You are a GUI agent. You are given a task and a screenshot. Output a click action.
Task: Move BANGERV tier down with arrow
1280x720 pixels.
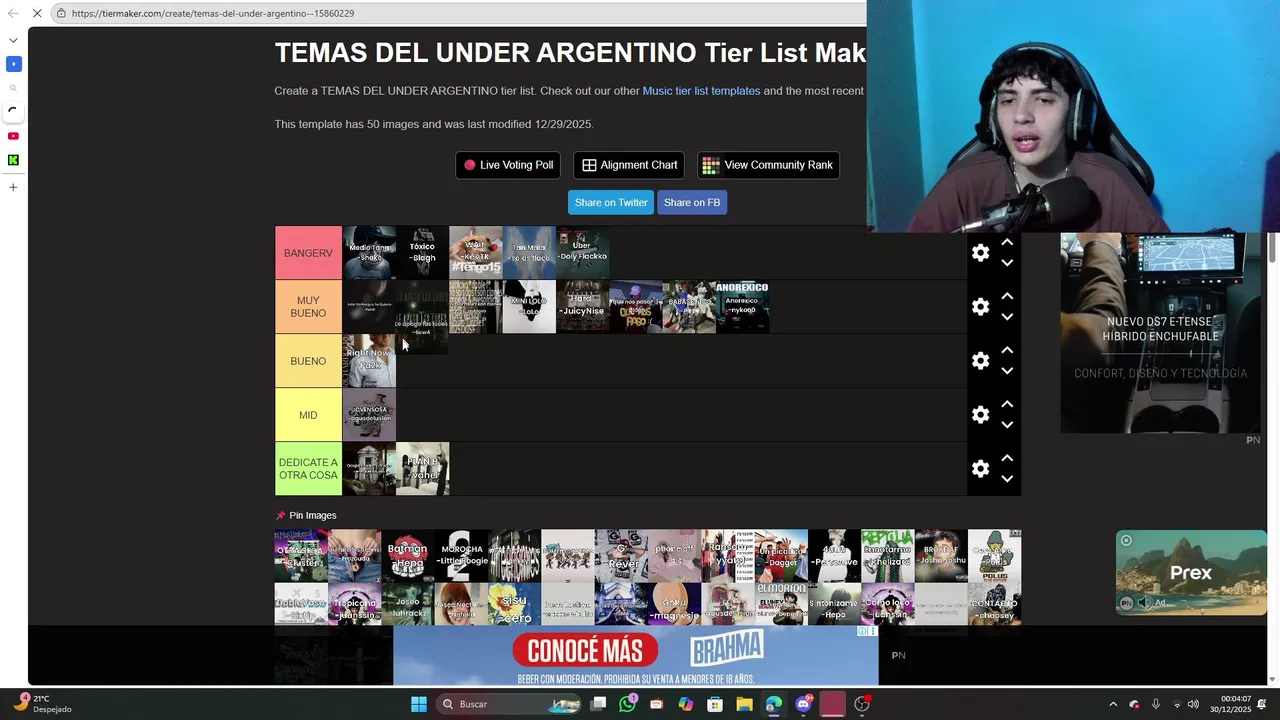point(1007,263)
